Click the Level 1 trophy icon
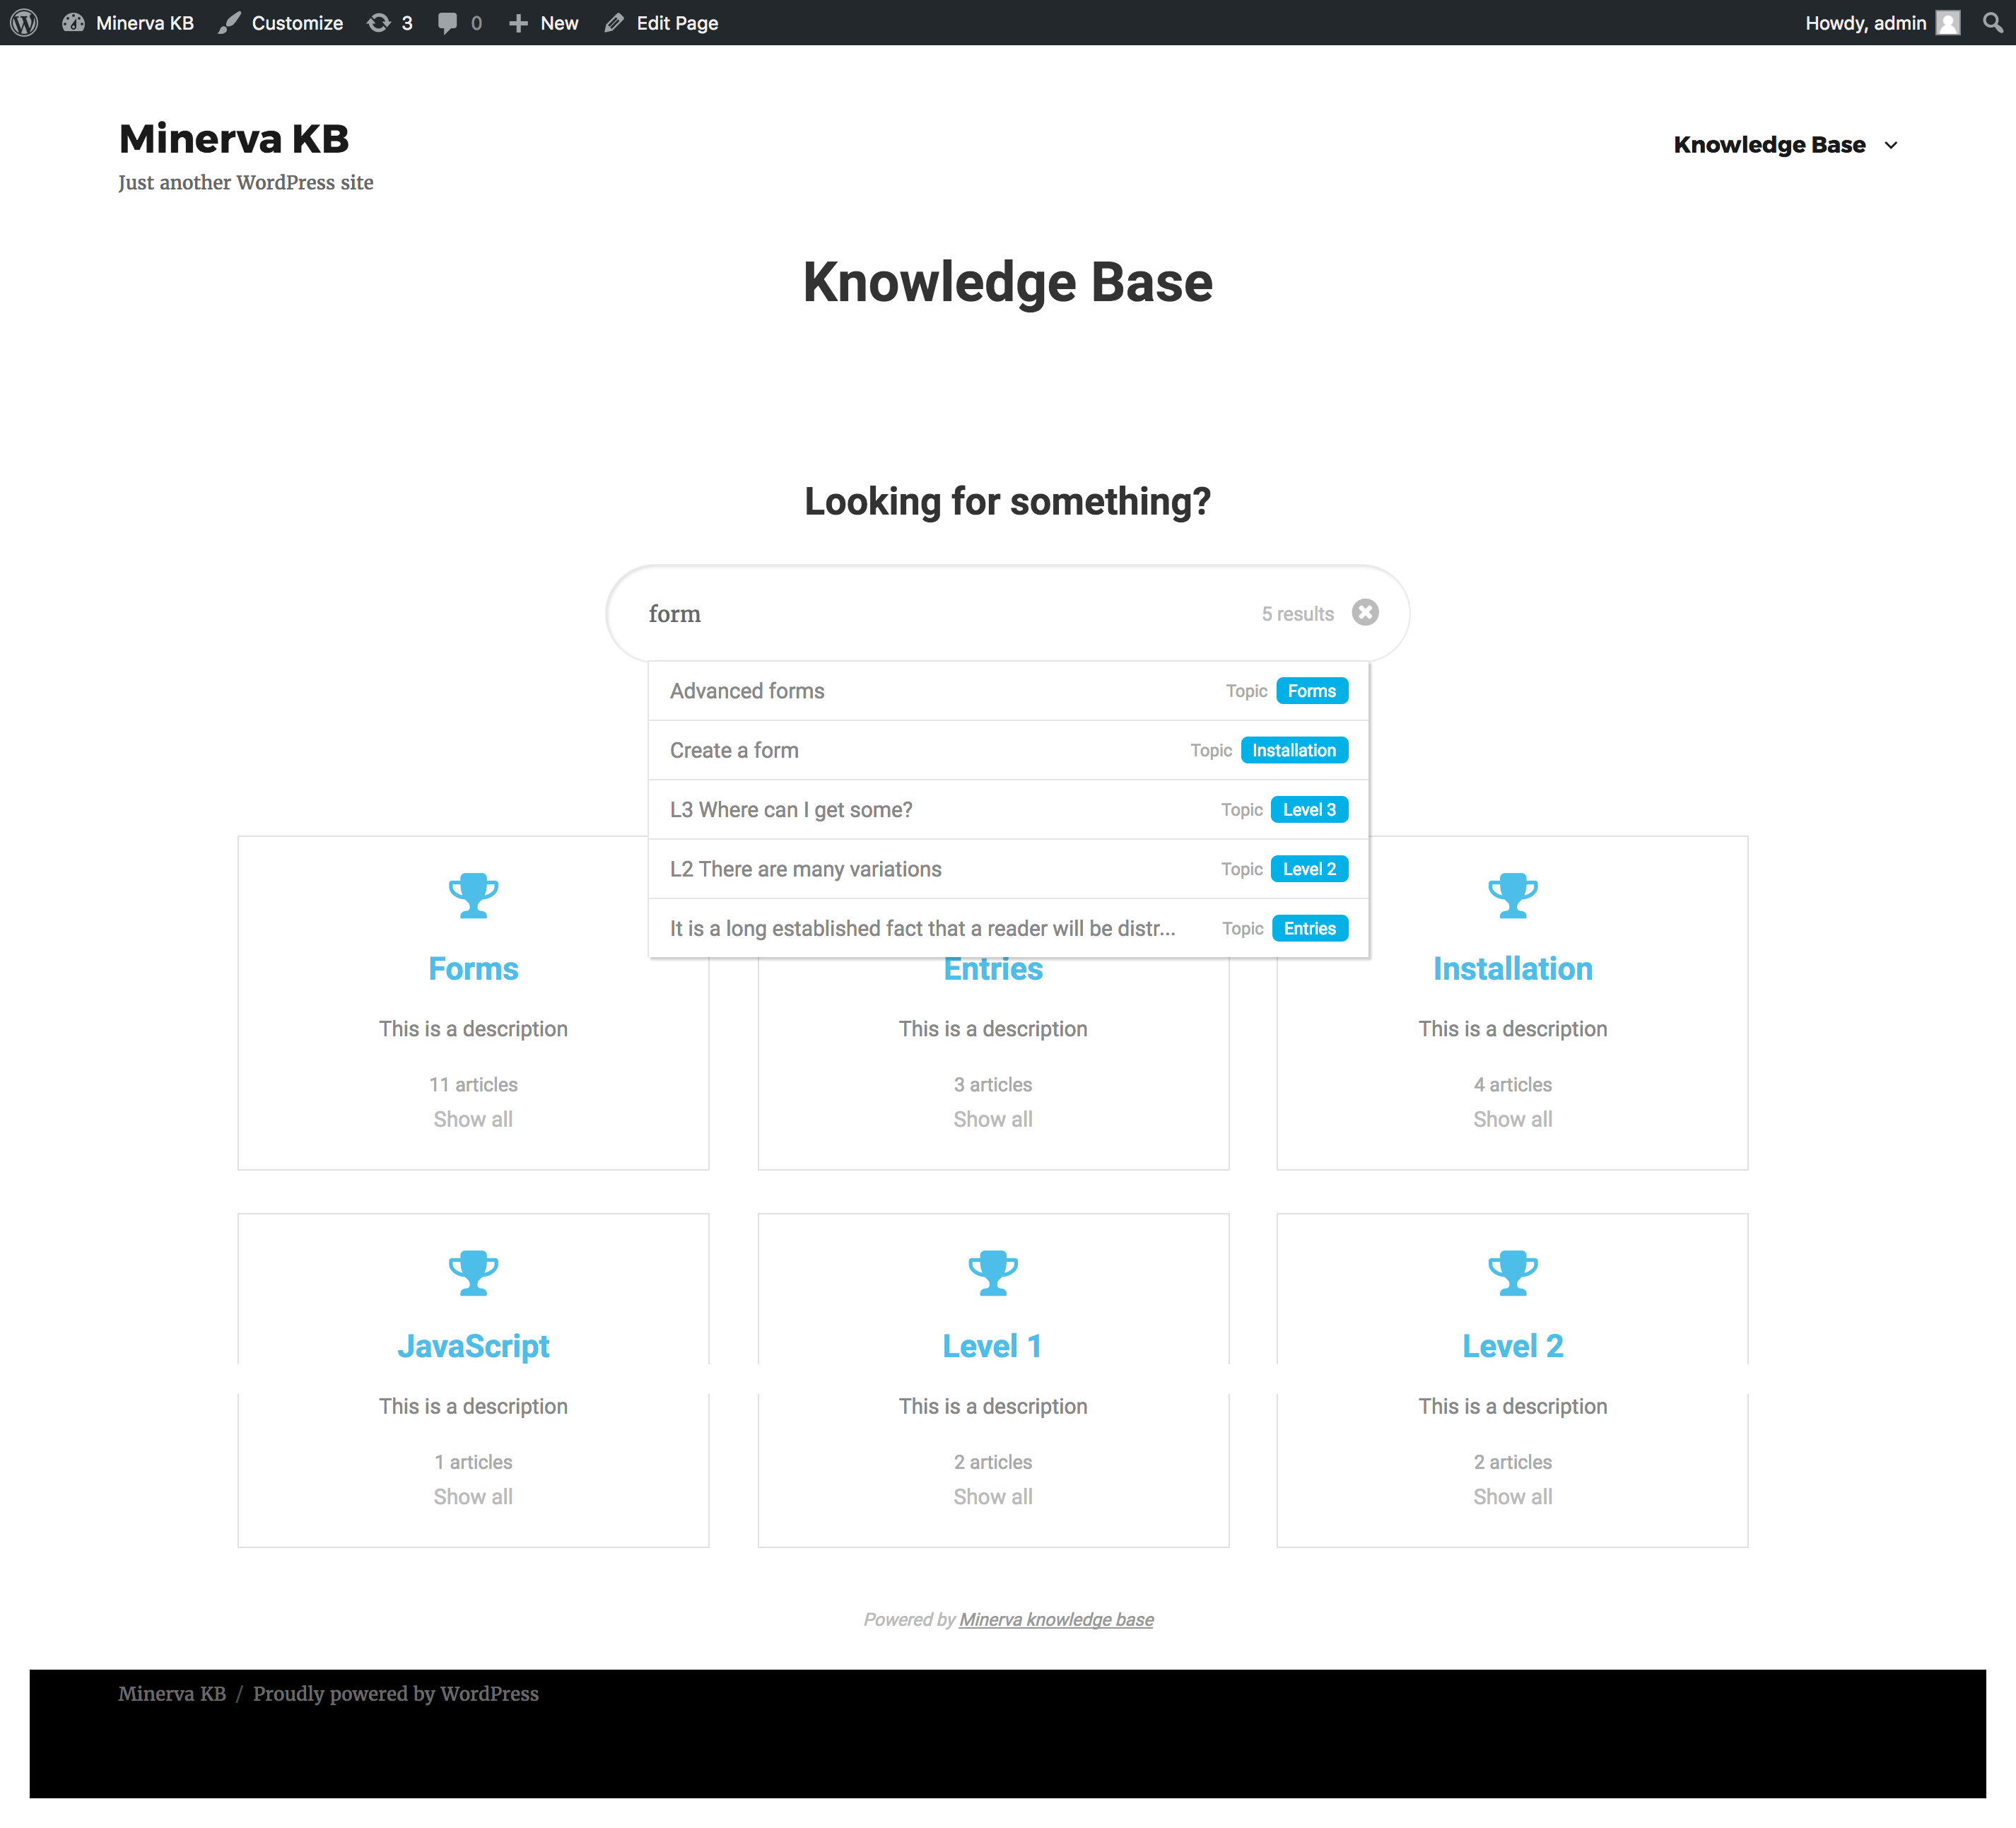The height and width of the screenshot is (1828, 2016). [x=993, y=1273]
